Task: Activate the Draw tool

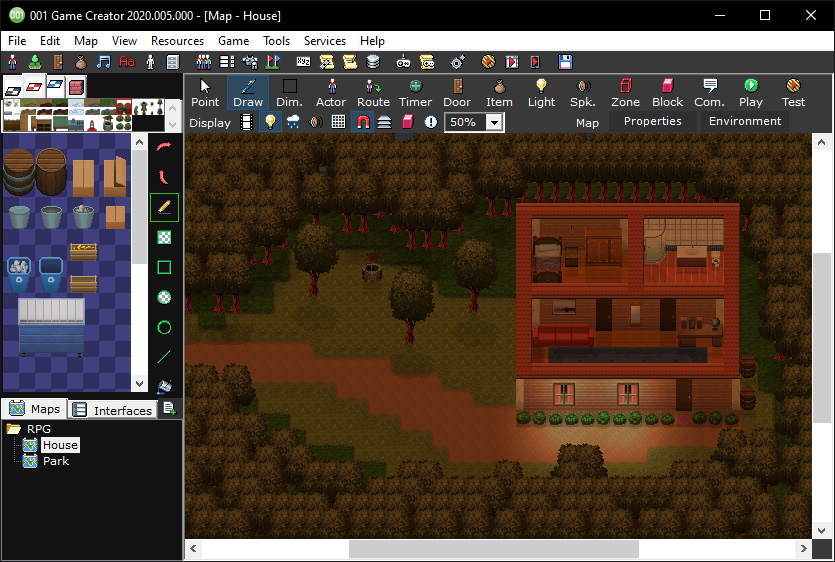Action: [248, 93]
